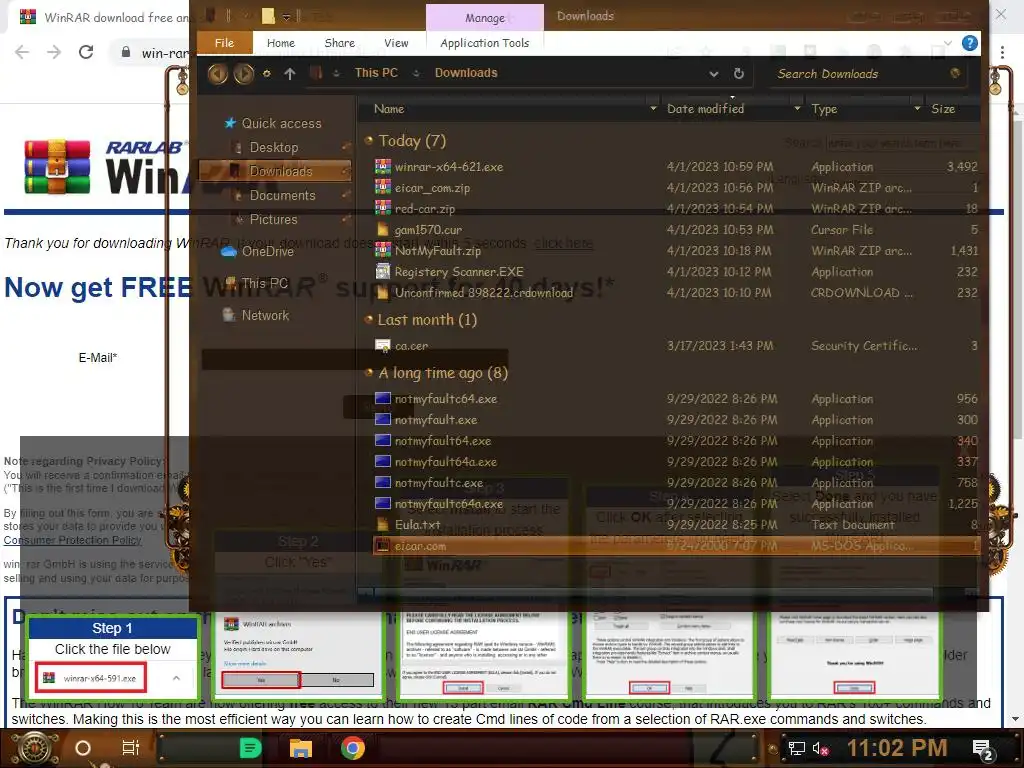Screen dimensions: 1024x768
Task: Refresh the Downloads folder view
Action: click(739, 74)
